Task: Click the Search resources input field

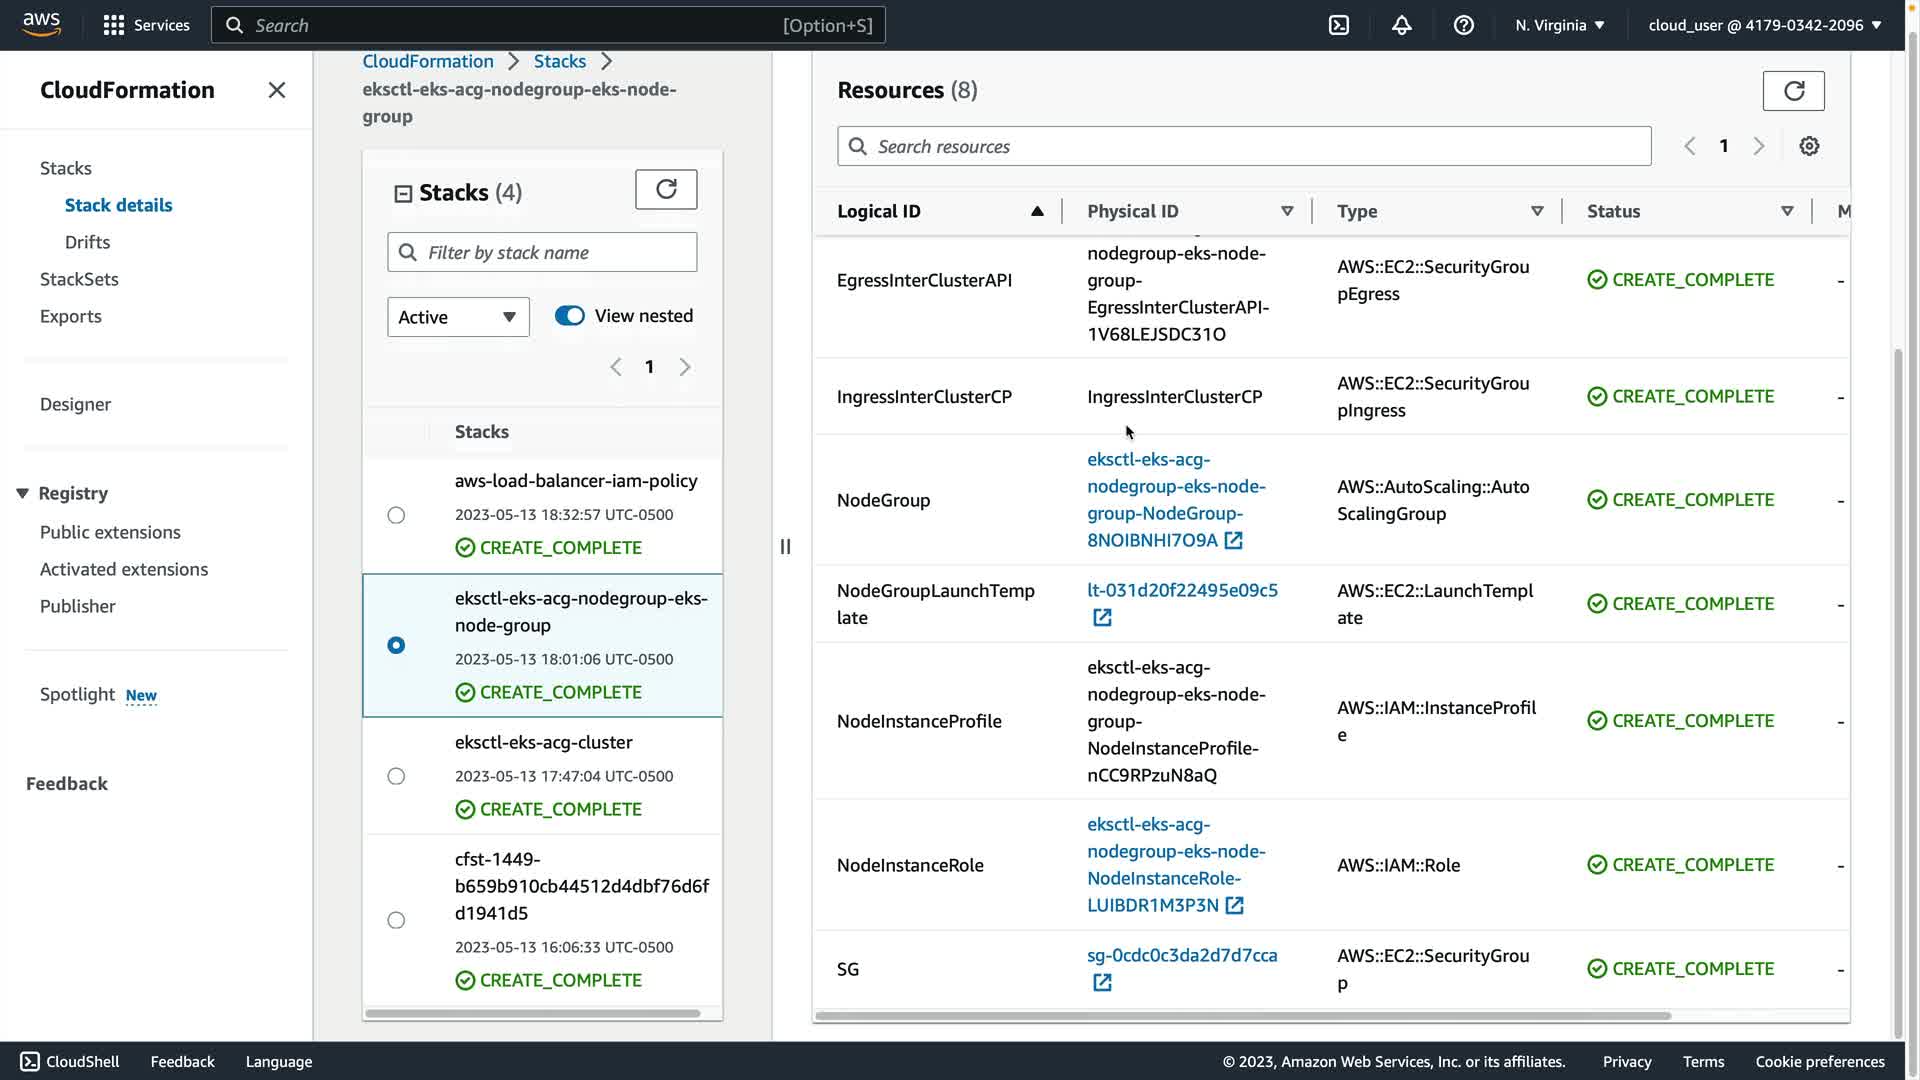Action: [1244, 146]
